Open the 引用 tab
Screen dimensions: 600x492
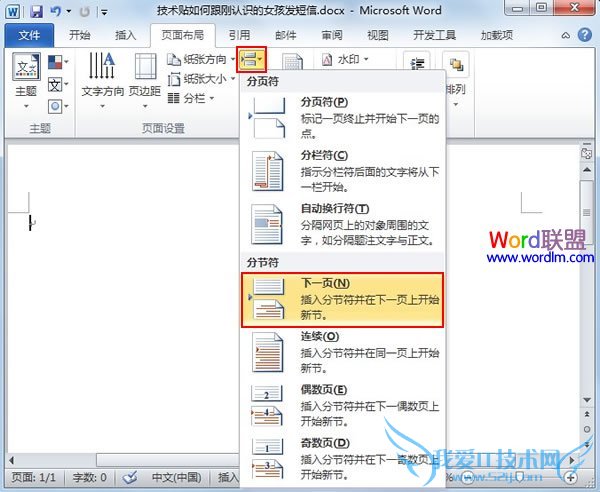pos(239,35)
